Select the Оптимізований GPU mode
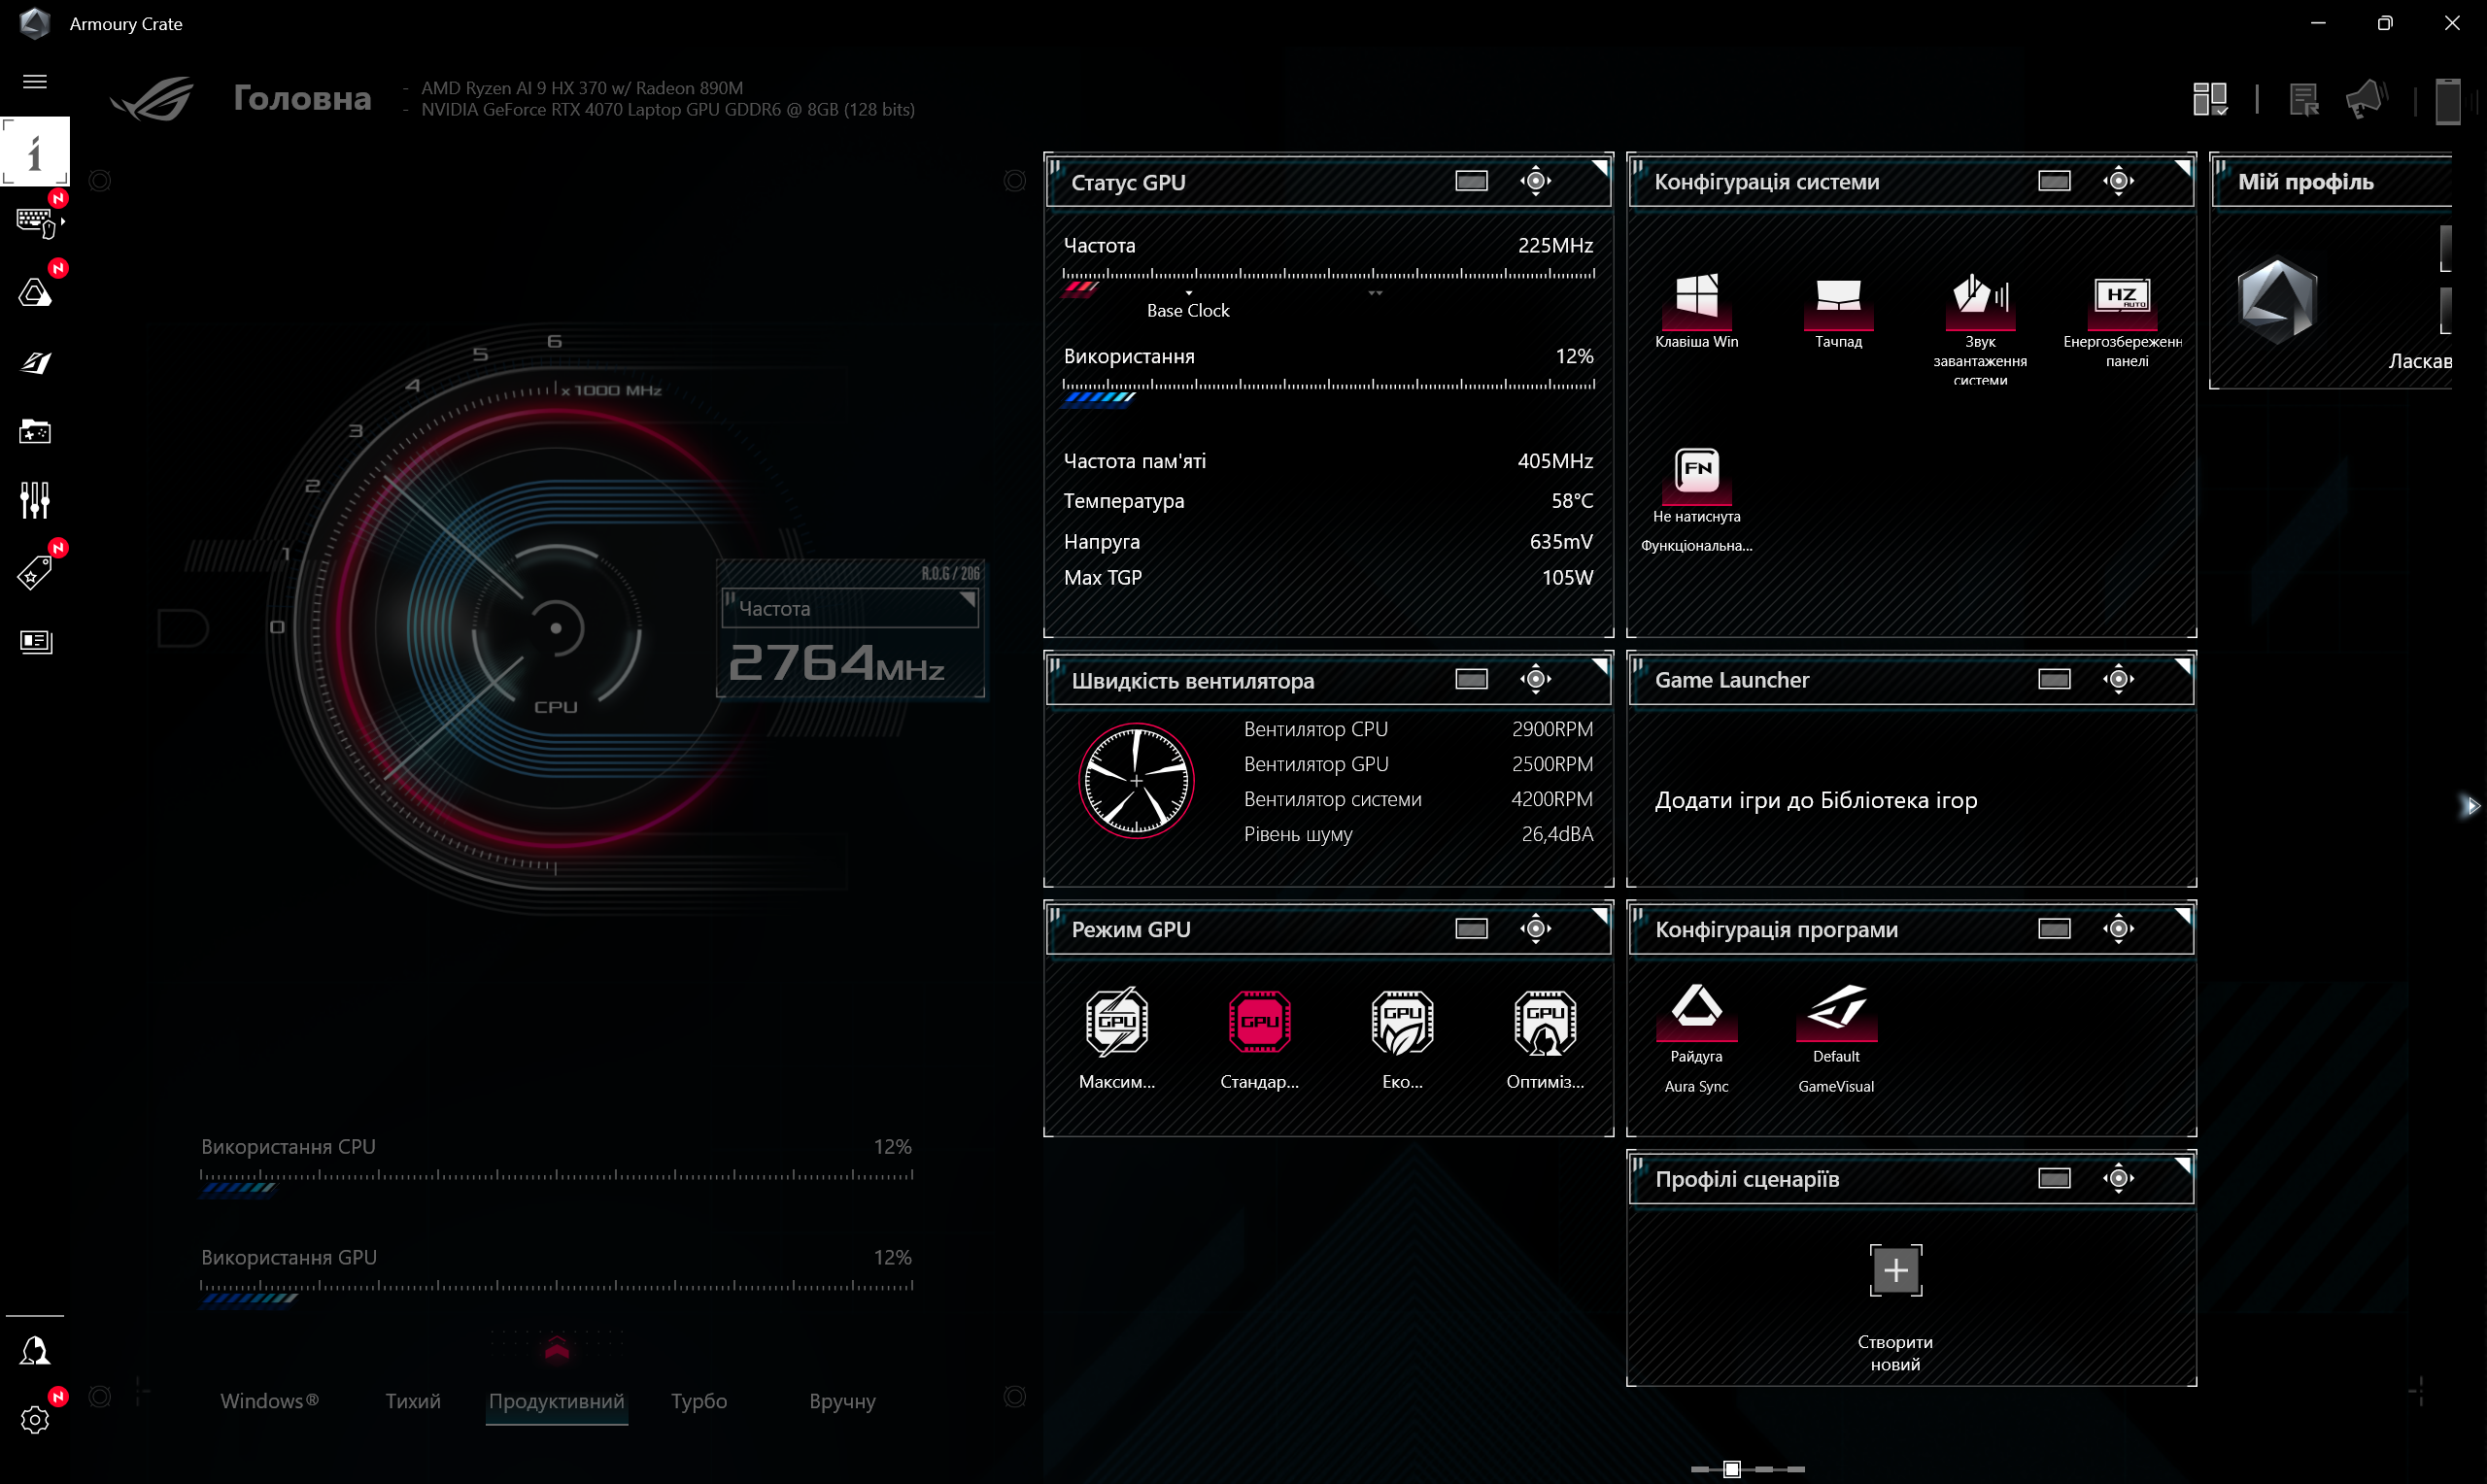The image size is (2487, 1484). 1544,1022
